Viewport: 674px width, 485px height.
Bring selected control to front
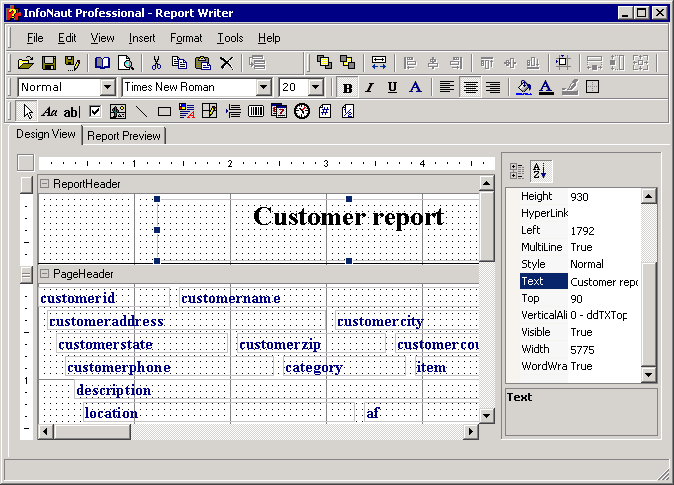[x=324, y=62]
